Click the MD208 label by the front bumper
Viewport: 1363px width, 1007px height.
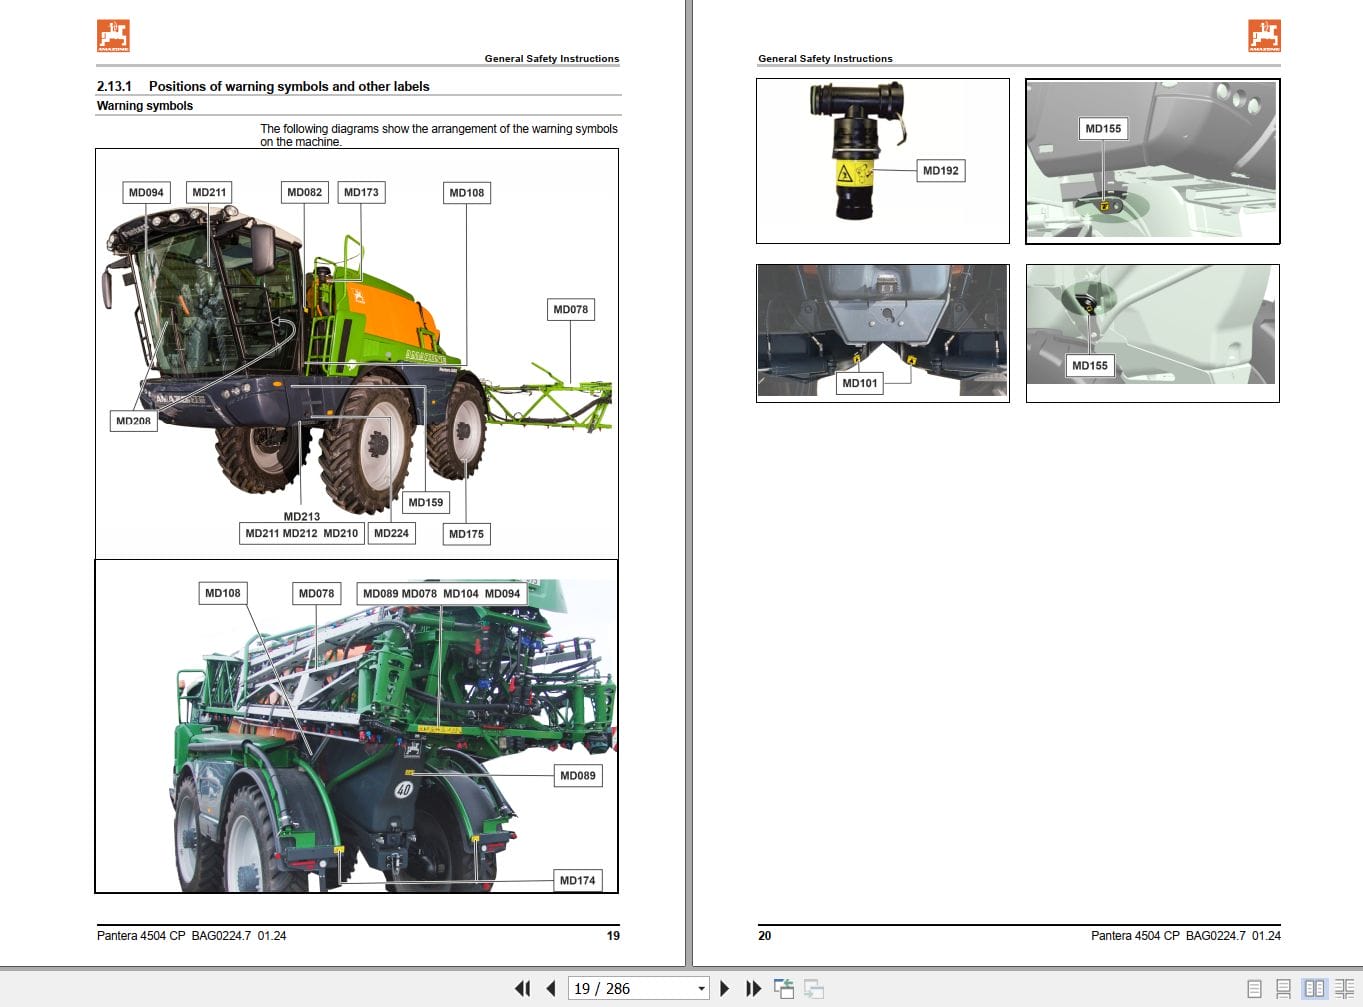(x=133, y=420)
